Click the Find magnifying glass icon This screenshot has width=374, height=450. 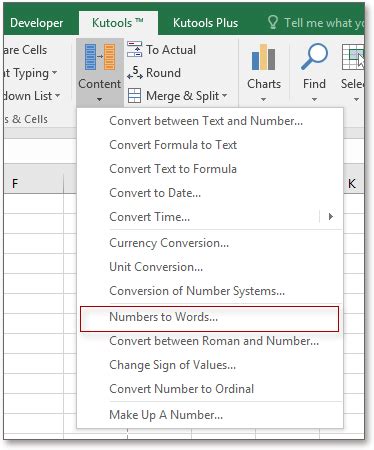point(314,56)
